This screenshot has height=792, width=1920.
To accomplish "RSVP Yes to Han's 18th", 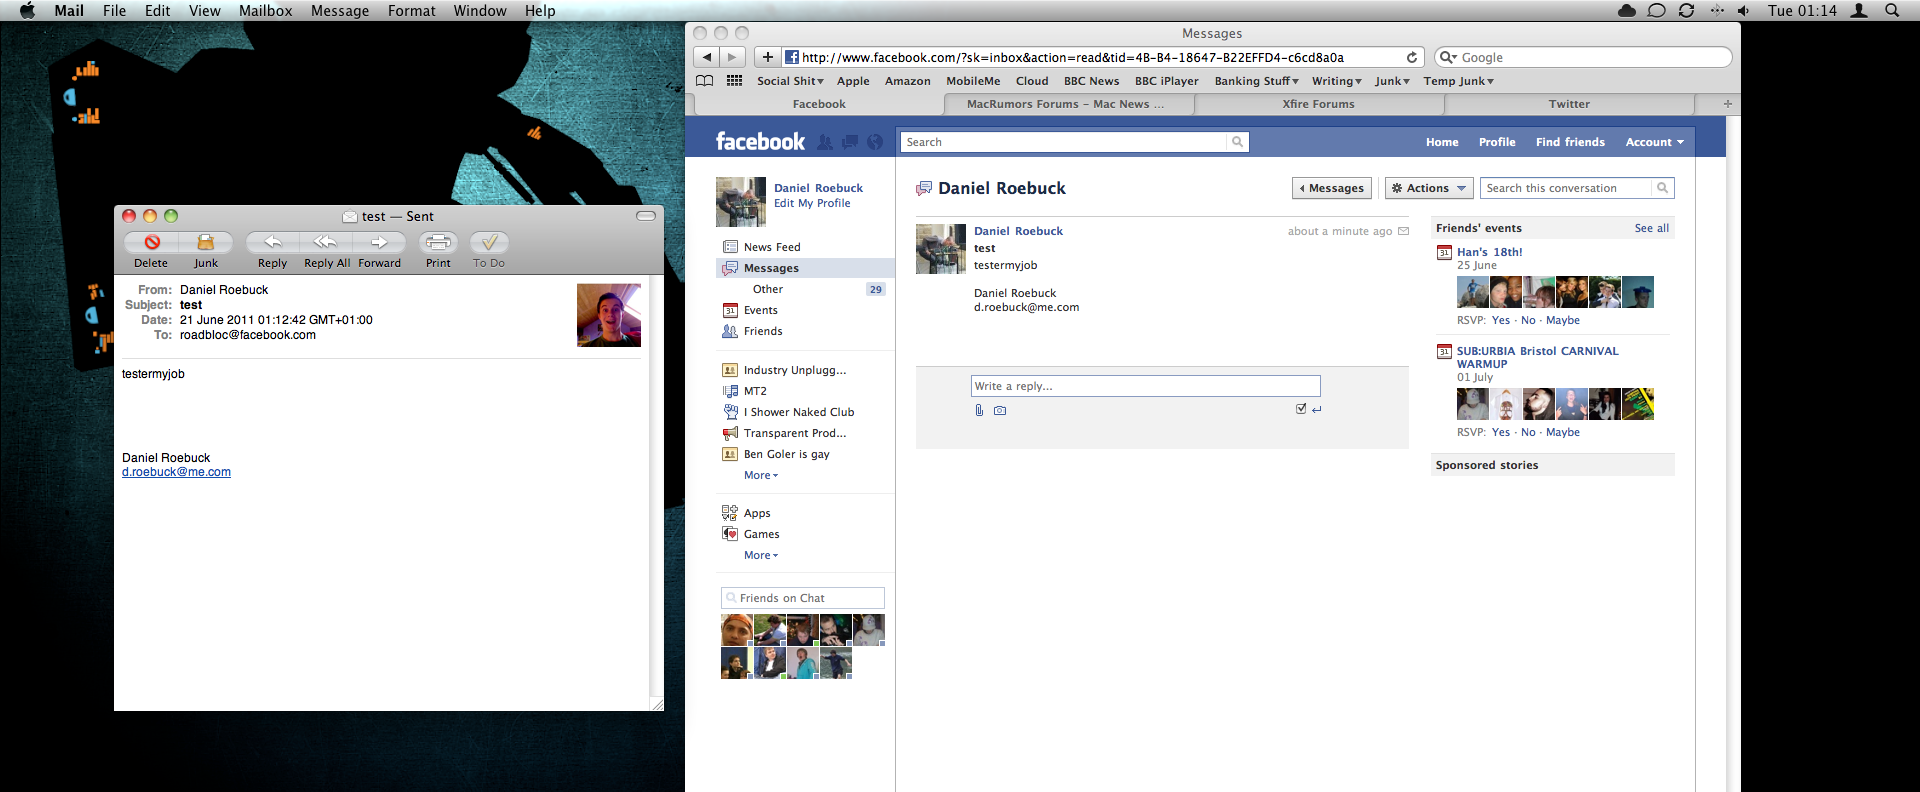I will pyautogui.click(x=1501, y=320).
